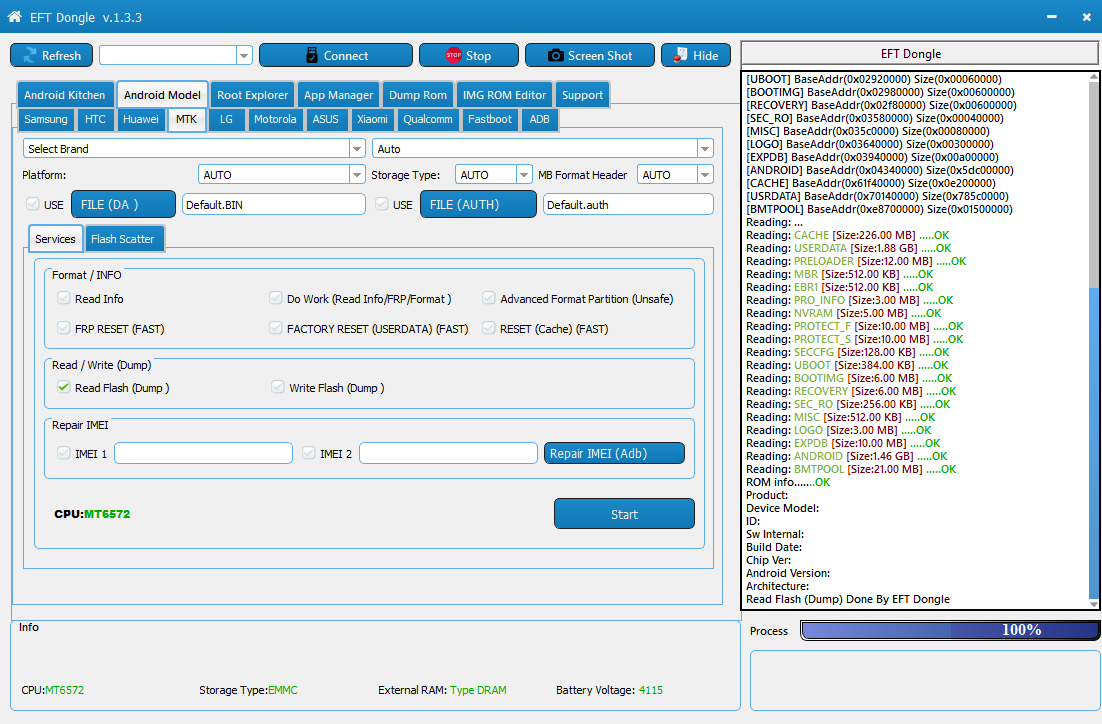Select the Xiaomi brand tab
The height and width of the screenshot is (724, 1102).
pyautogui.click(x=372, y=119)
